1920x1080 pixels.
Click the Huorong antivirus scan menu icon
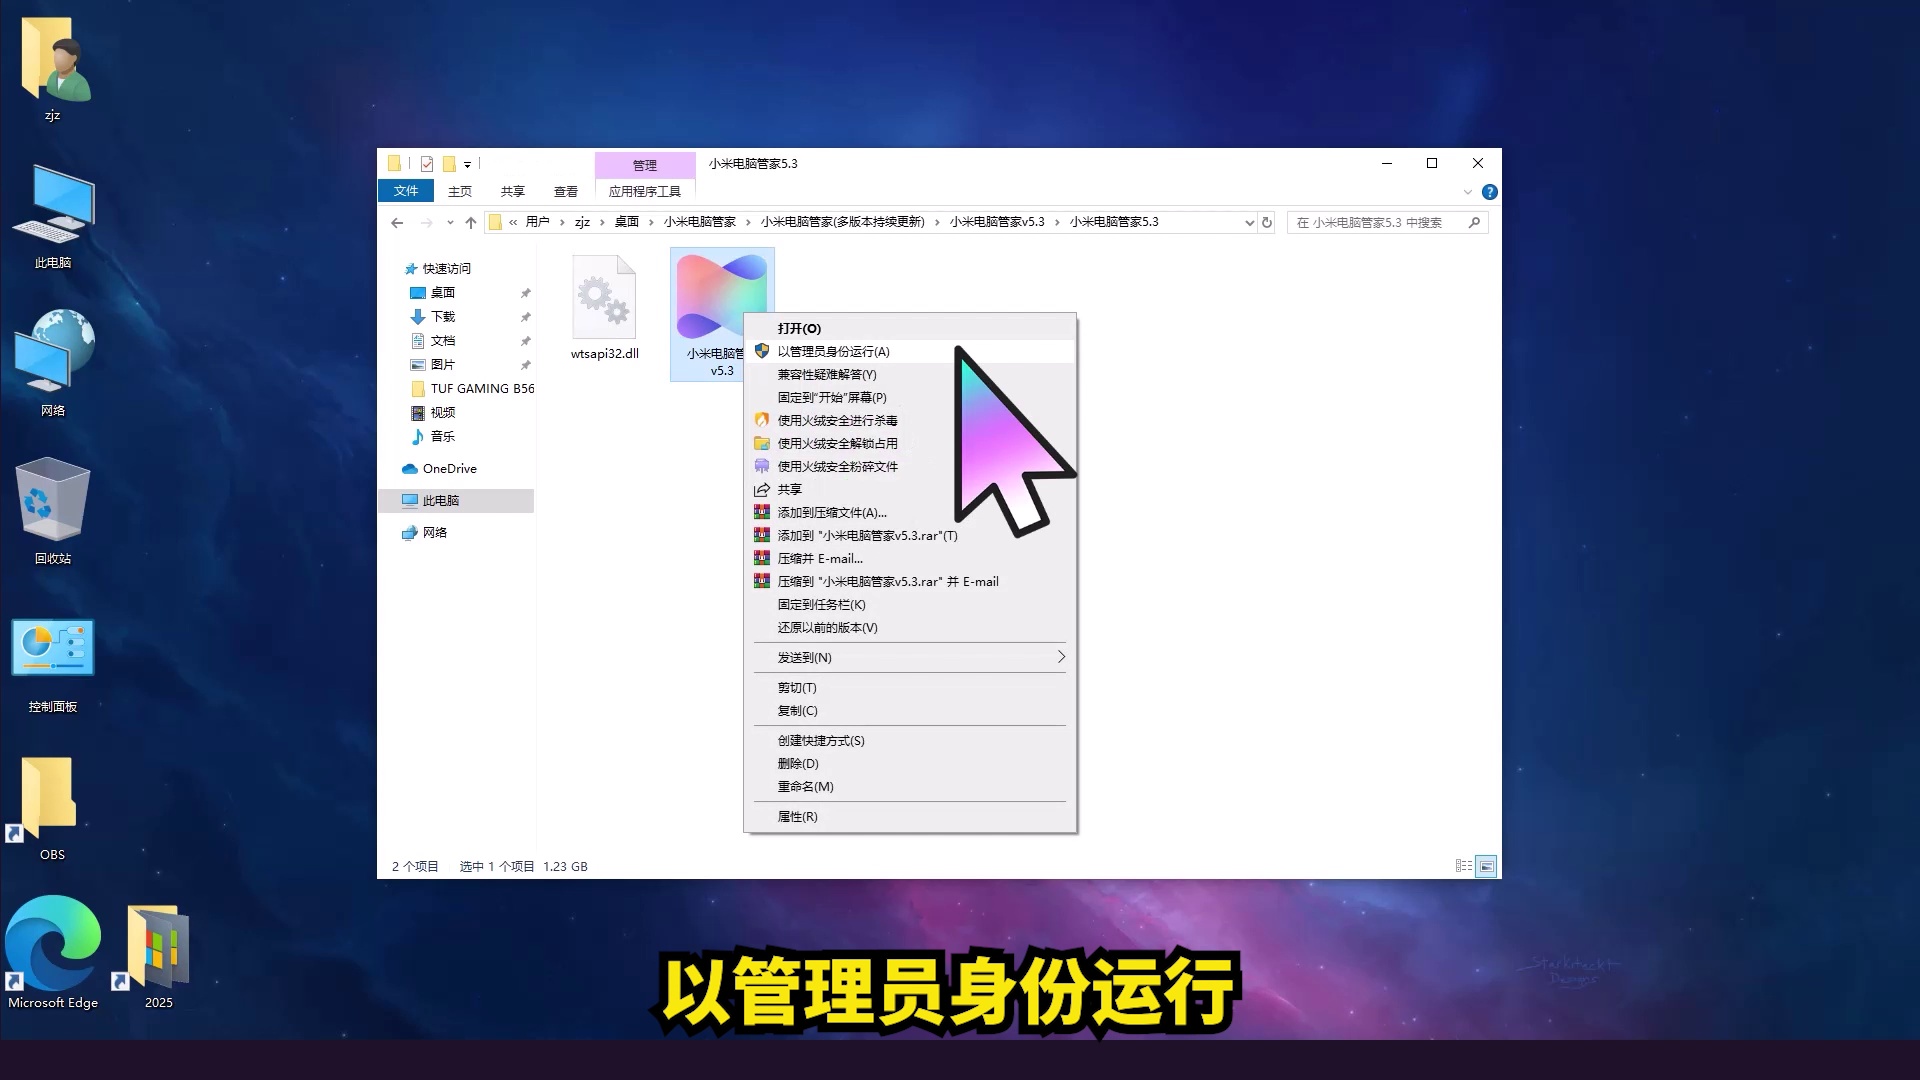[x=762, y=421]
